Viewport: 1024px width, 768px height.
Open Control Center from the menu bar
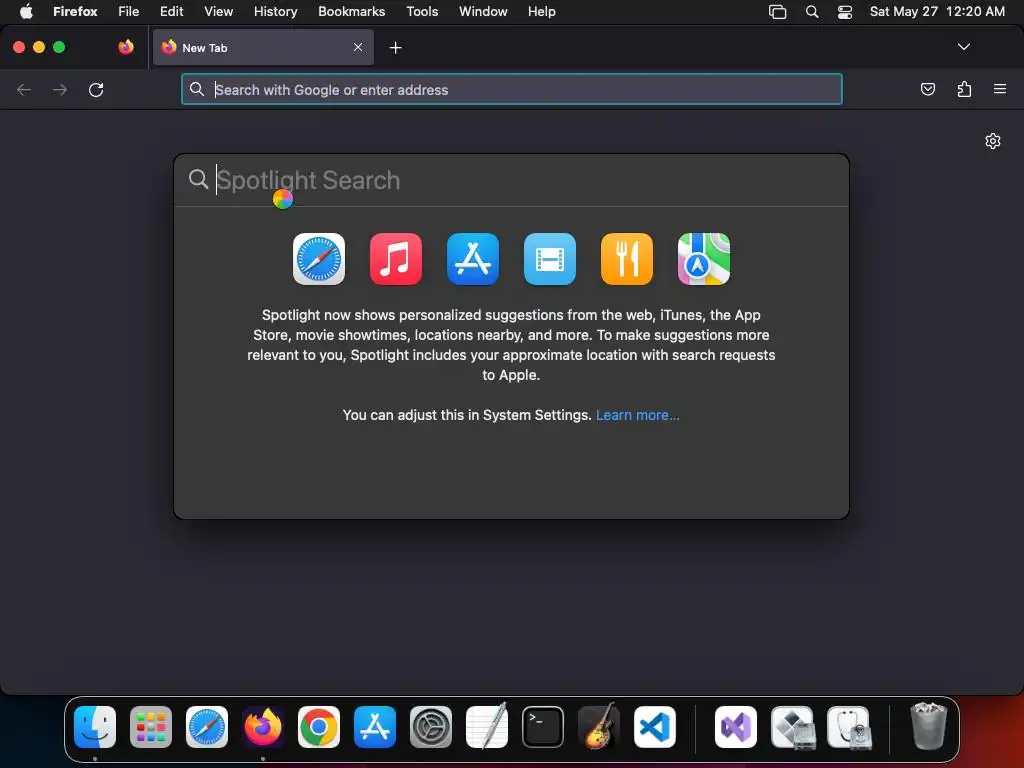[x=844, y=12]
